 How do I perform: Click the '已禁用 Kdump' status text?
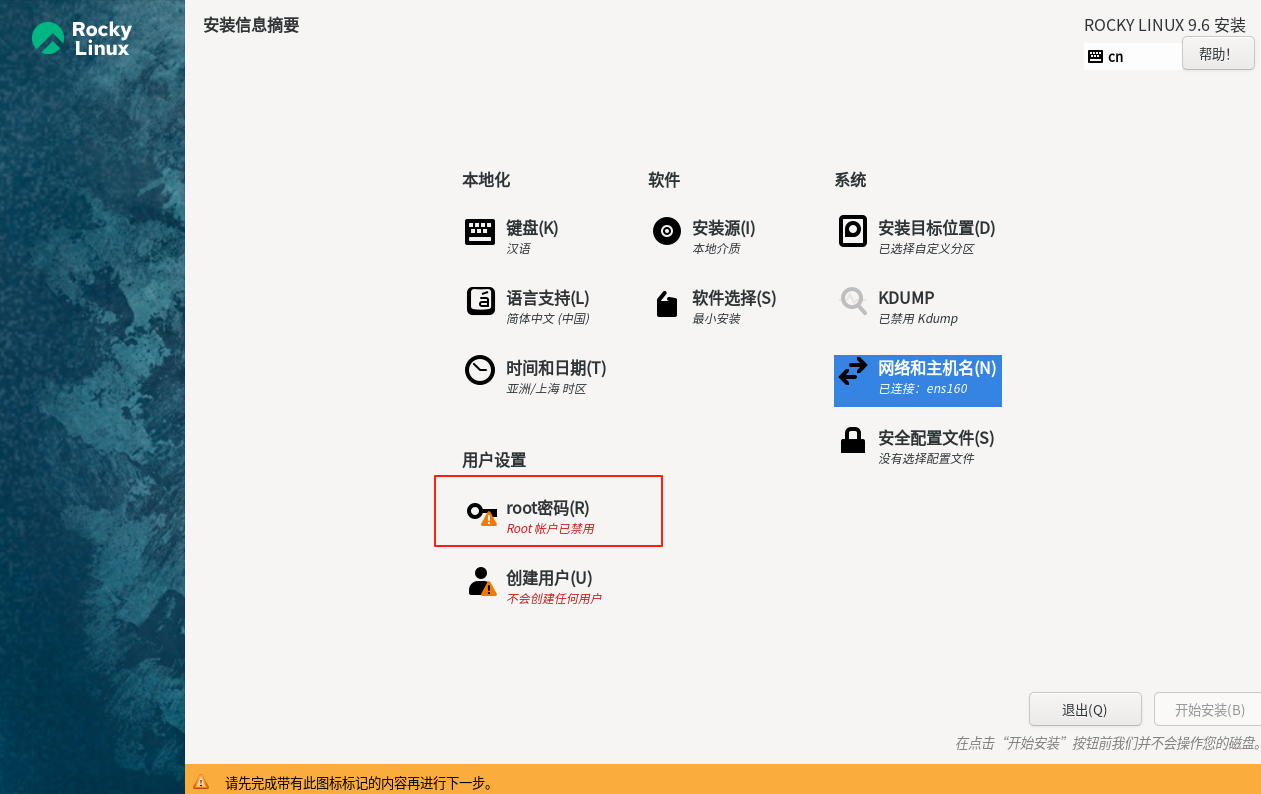pyautogui.click(x=918, y=319)
